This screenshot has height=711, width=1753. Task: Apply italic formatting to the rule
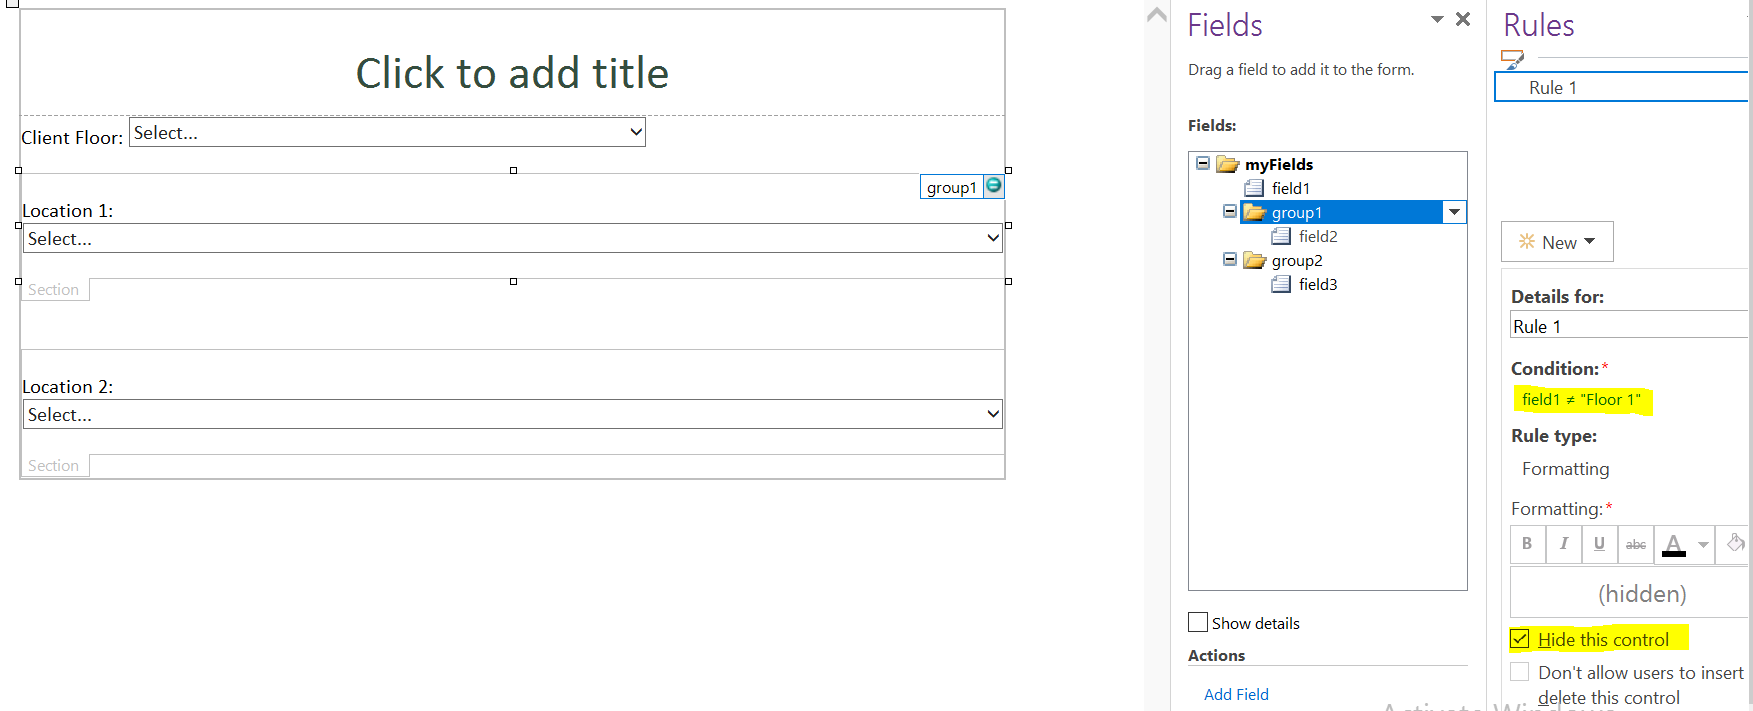coord(1563,543)
